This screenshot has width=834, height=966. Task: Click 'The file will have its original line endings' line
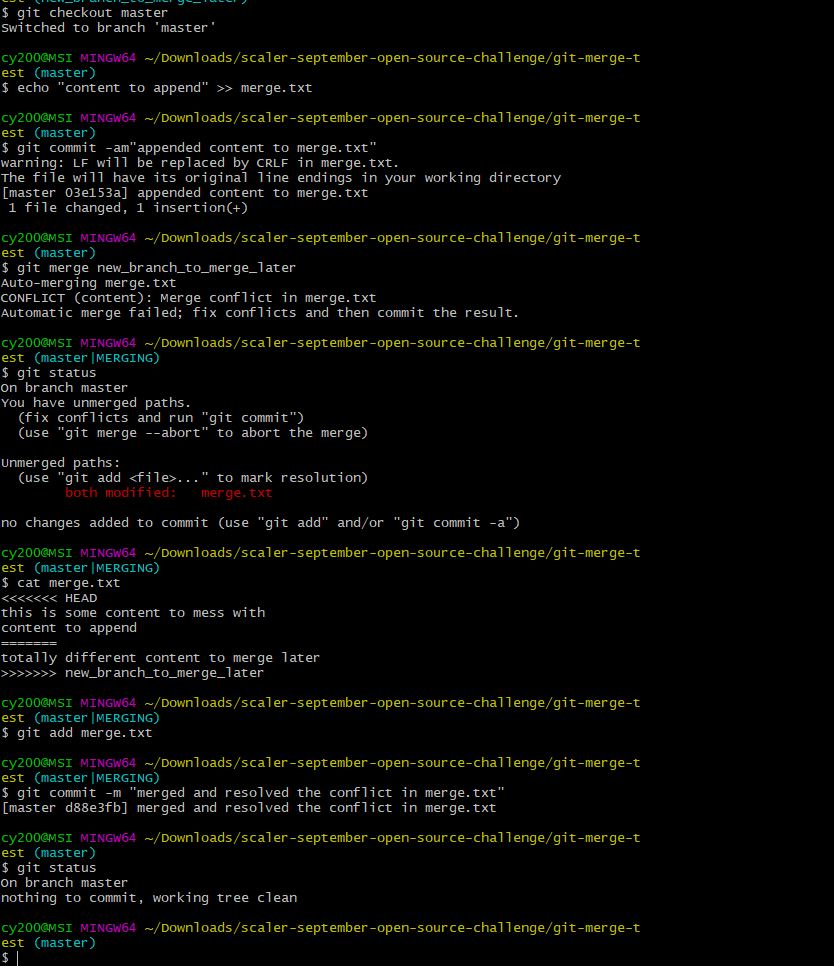[x=281, y=178]
